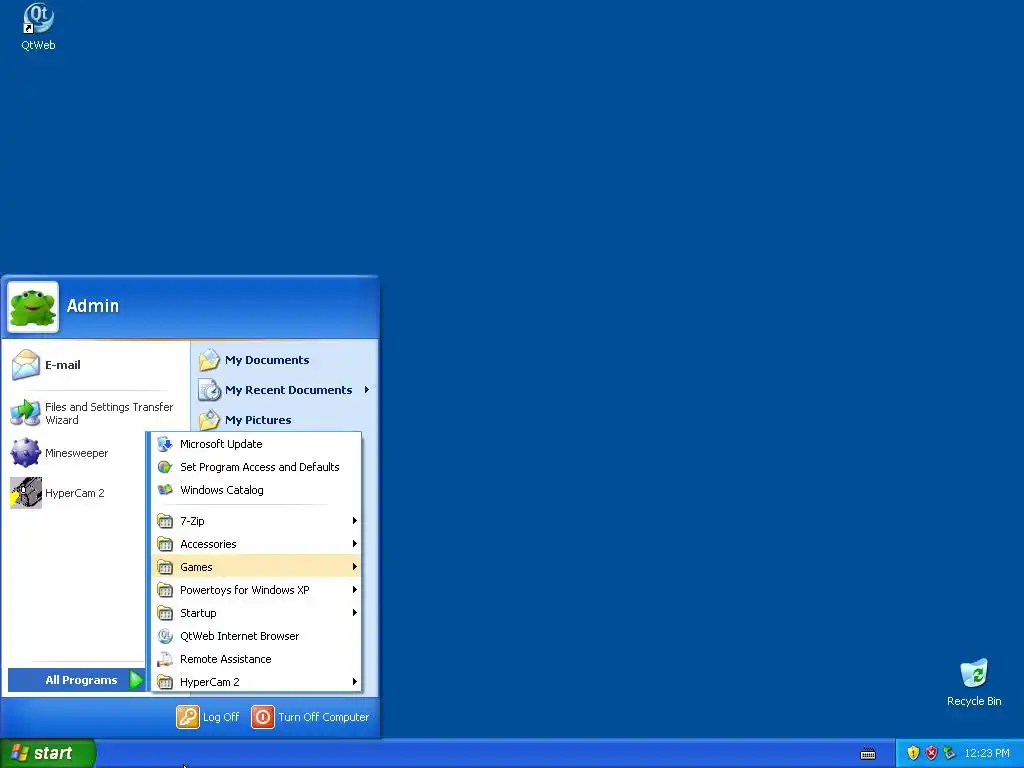
Task: Click the Accessories label
Action: [208, 544]
